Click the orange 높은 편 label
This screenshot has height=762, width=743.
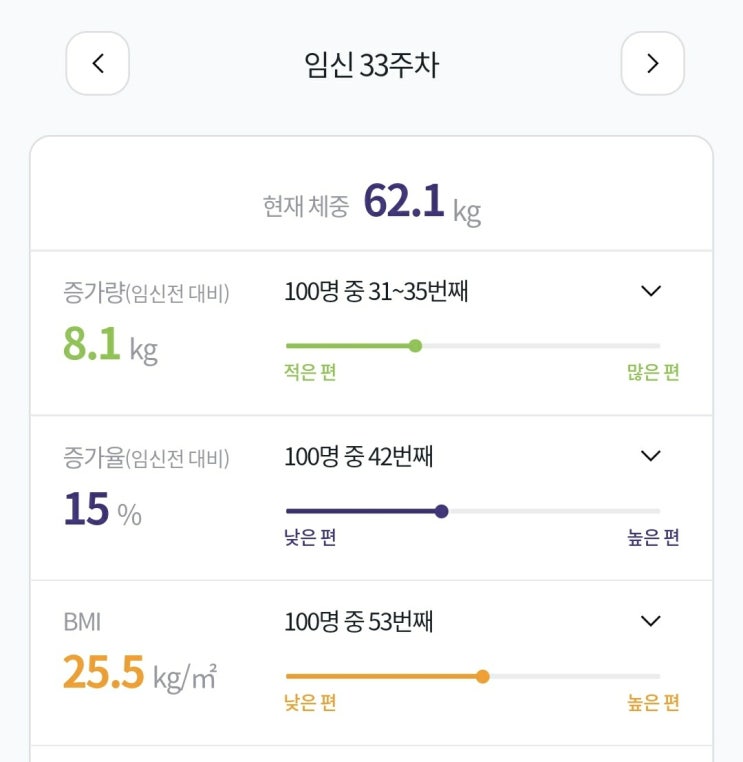(x=653, y=703)
